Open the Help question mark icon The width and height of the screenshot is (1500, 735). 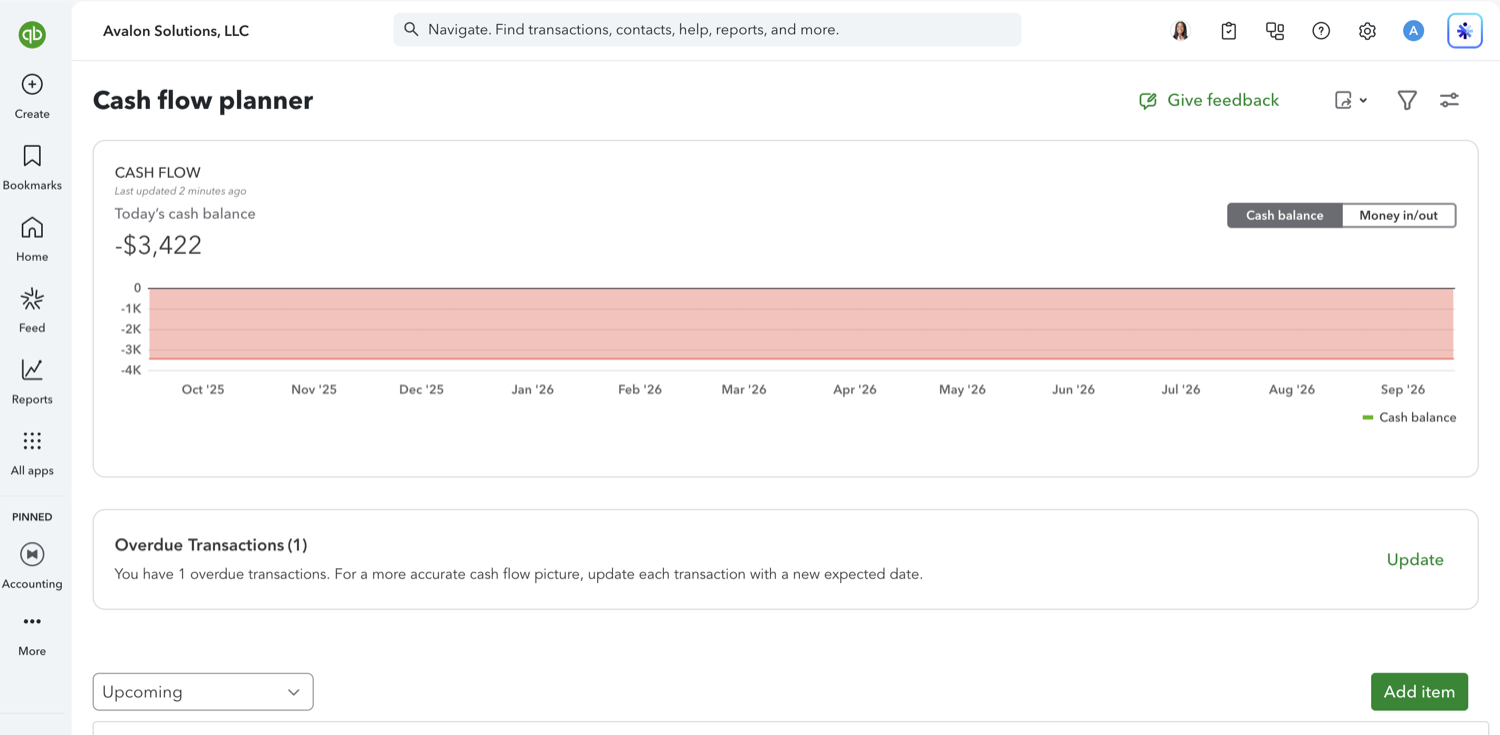coord(1321,31)
